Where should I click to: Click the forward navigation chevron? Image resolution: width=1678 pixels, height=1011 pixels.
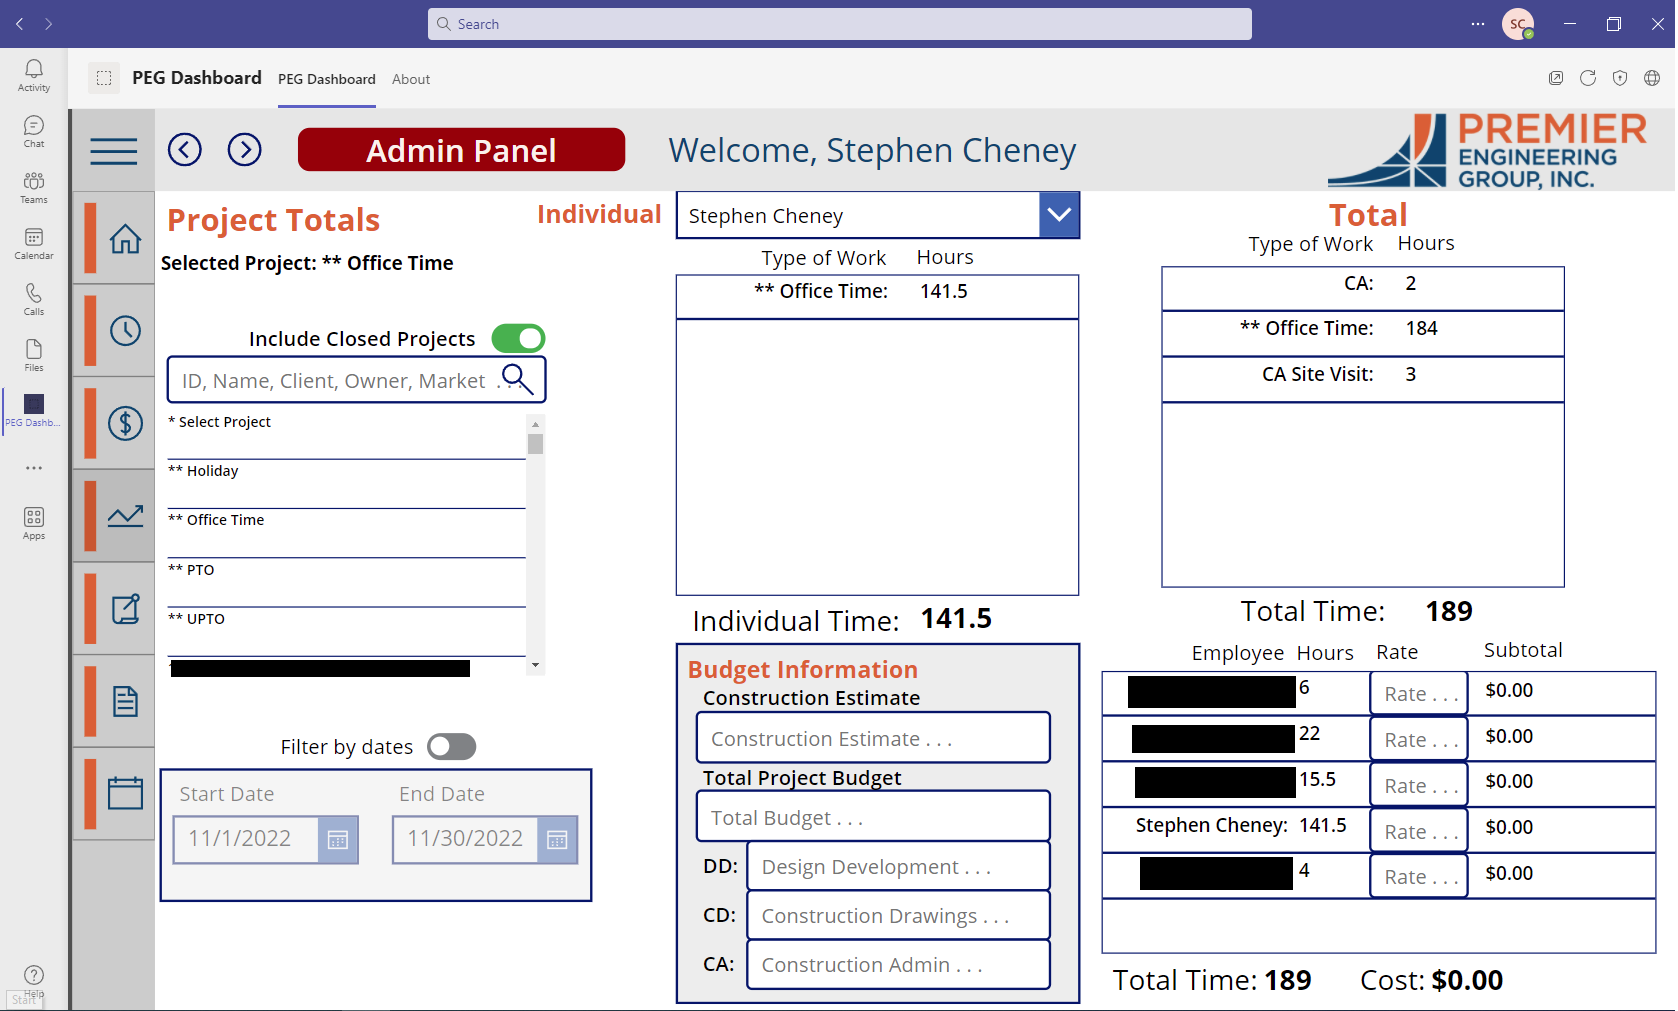tap(244, 149)
